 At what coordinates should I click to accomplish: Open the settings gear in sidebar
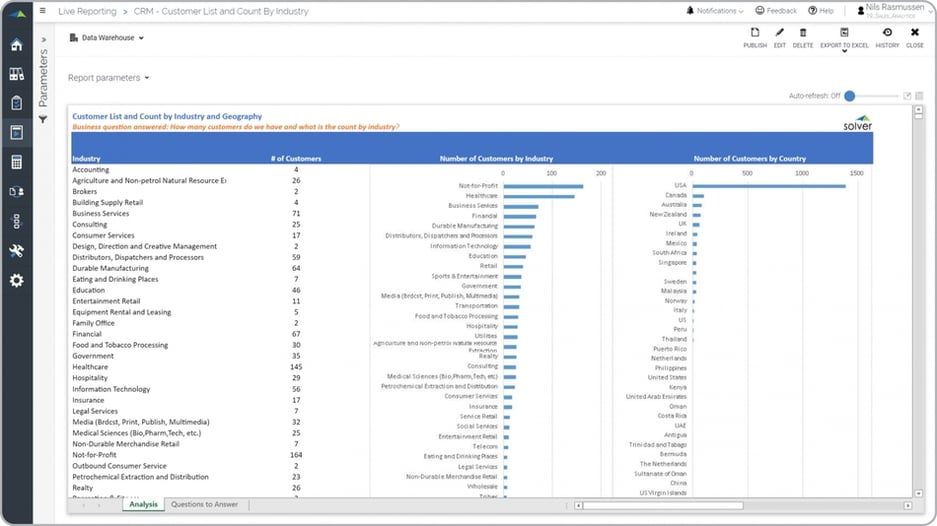(x=16, y=280)
